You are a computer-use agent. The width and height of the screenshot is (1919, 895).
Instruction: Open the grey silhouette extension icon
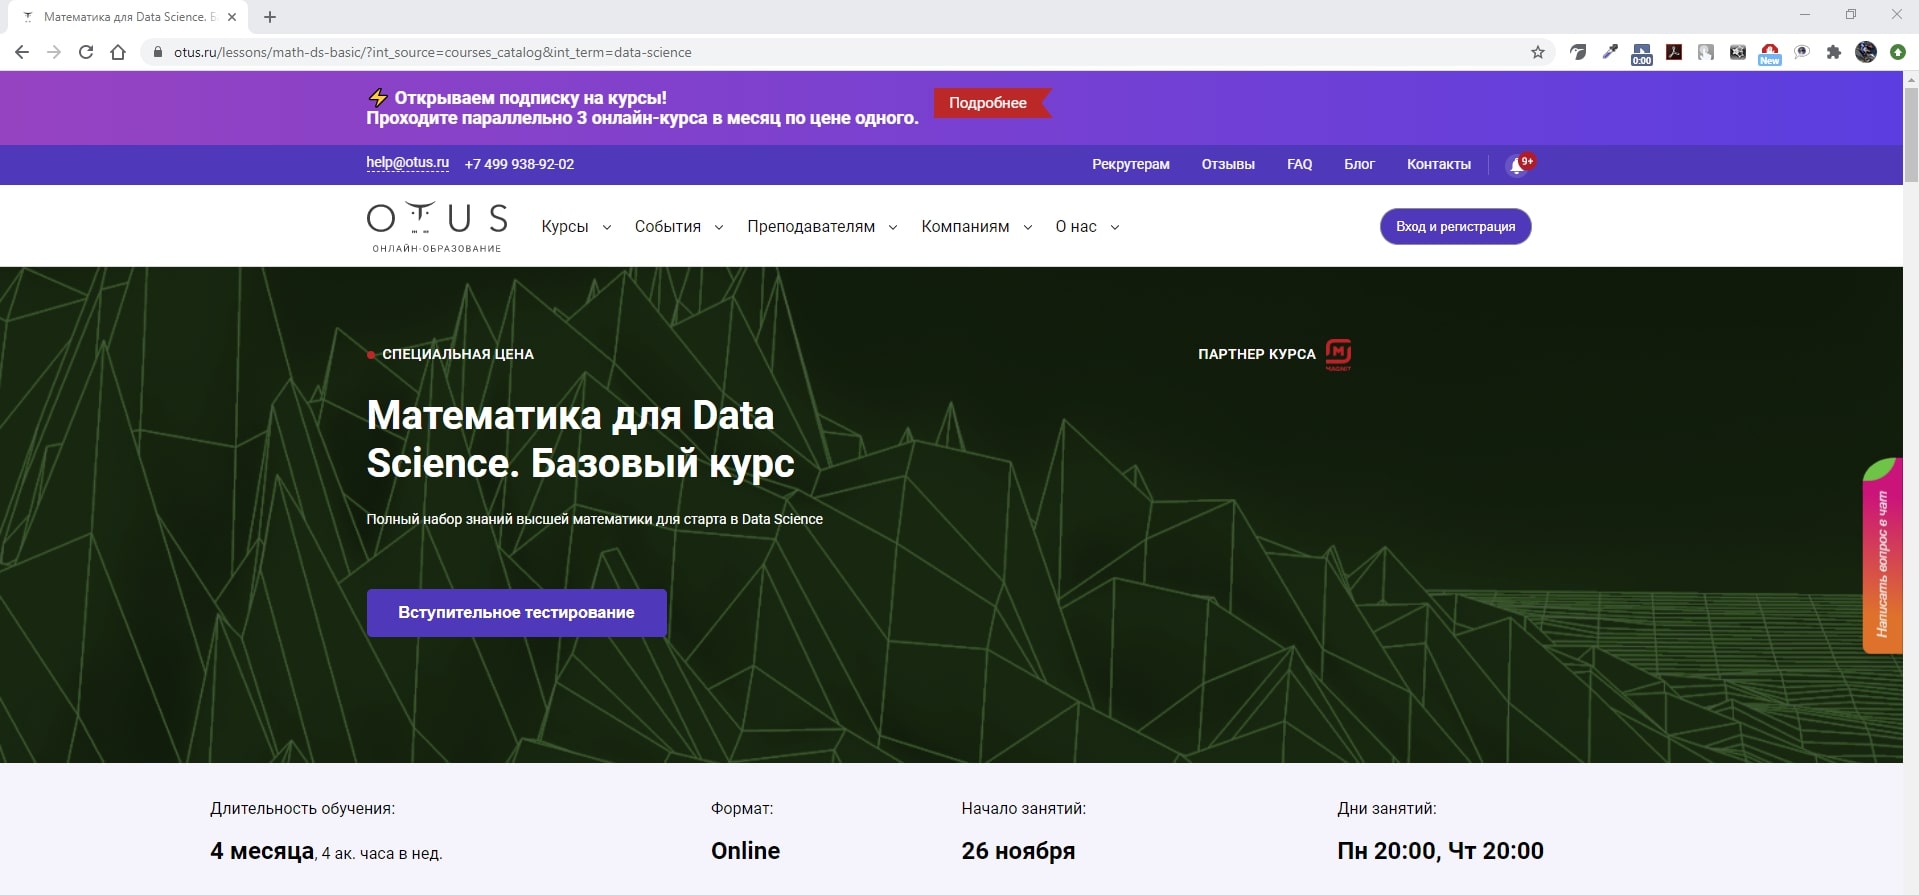coord(1706,52)
